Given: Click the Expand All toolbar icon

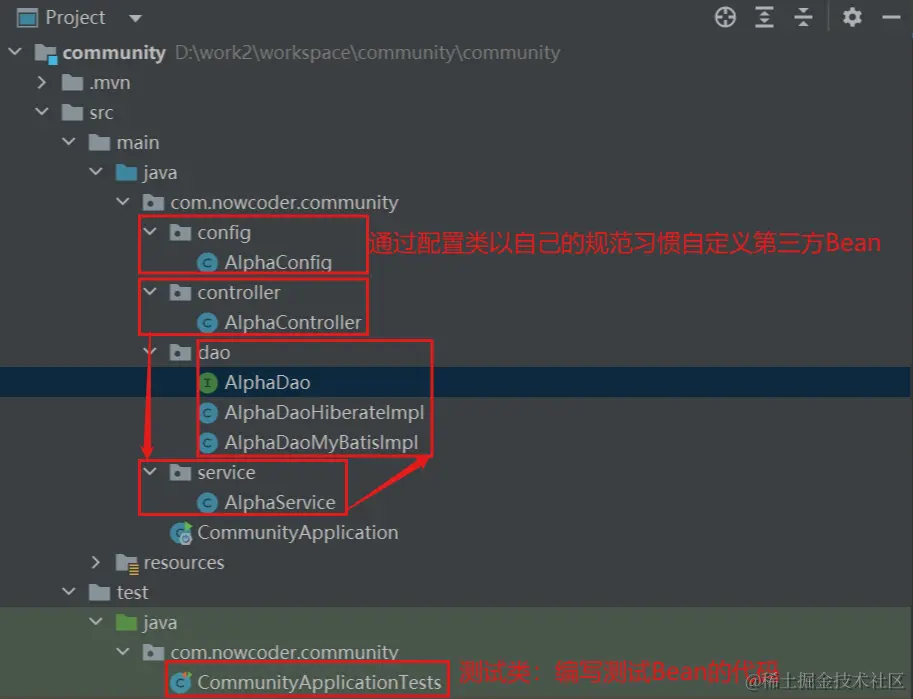Looking at the screenshot, I should (764, 17).
